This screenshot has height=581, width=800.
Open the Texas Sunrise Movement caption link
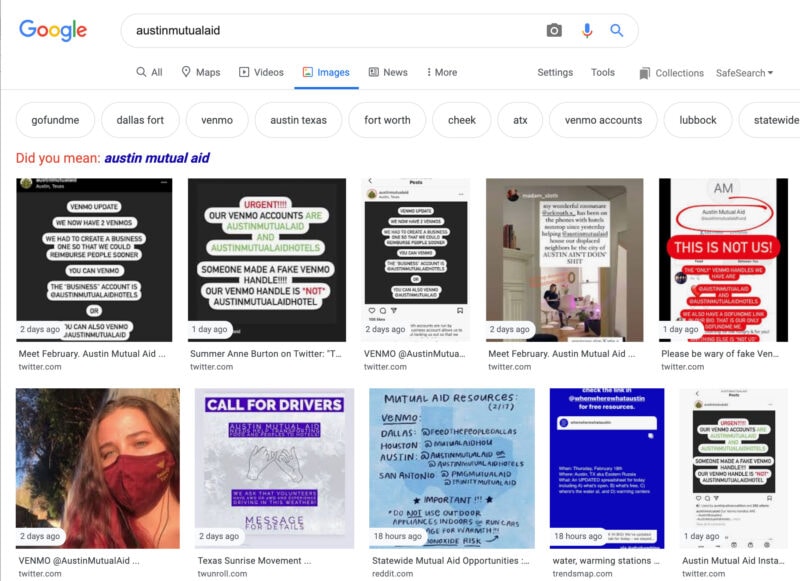[255, 561]
